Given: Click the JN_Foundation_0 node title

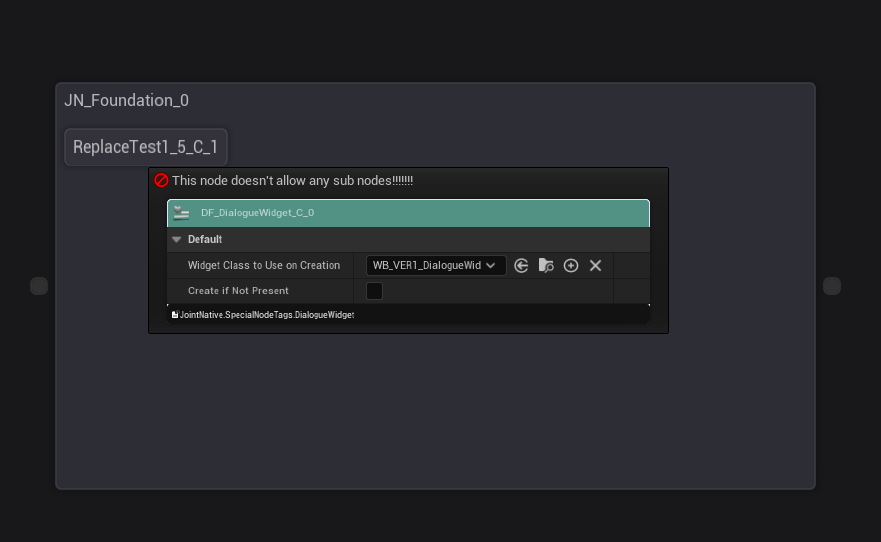Looking at the screenshot, I should tap(126, 101).
